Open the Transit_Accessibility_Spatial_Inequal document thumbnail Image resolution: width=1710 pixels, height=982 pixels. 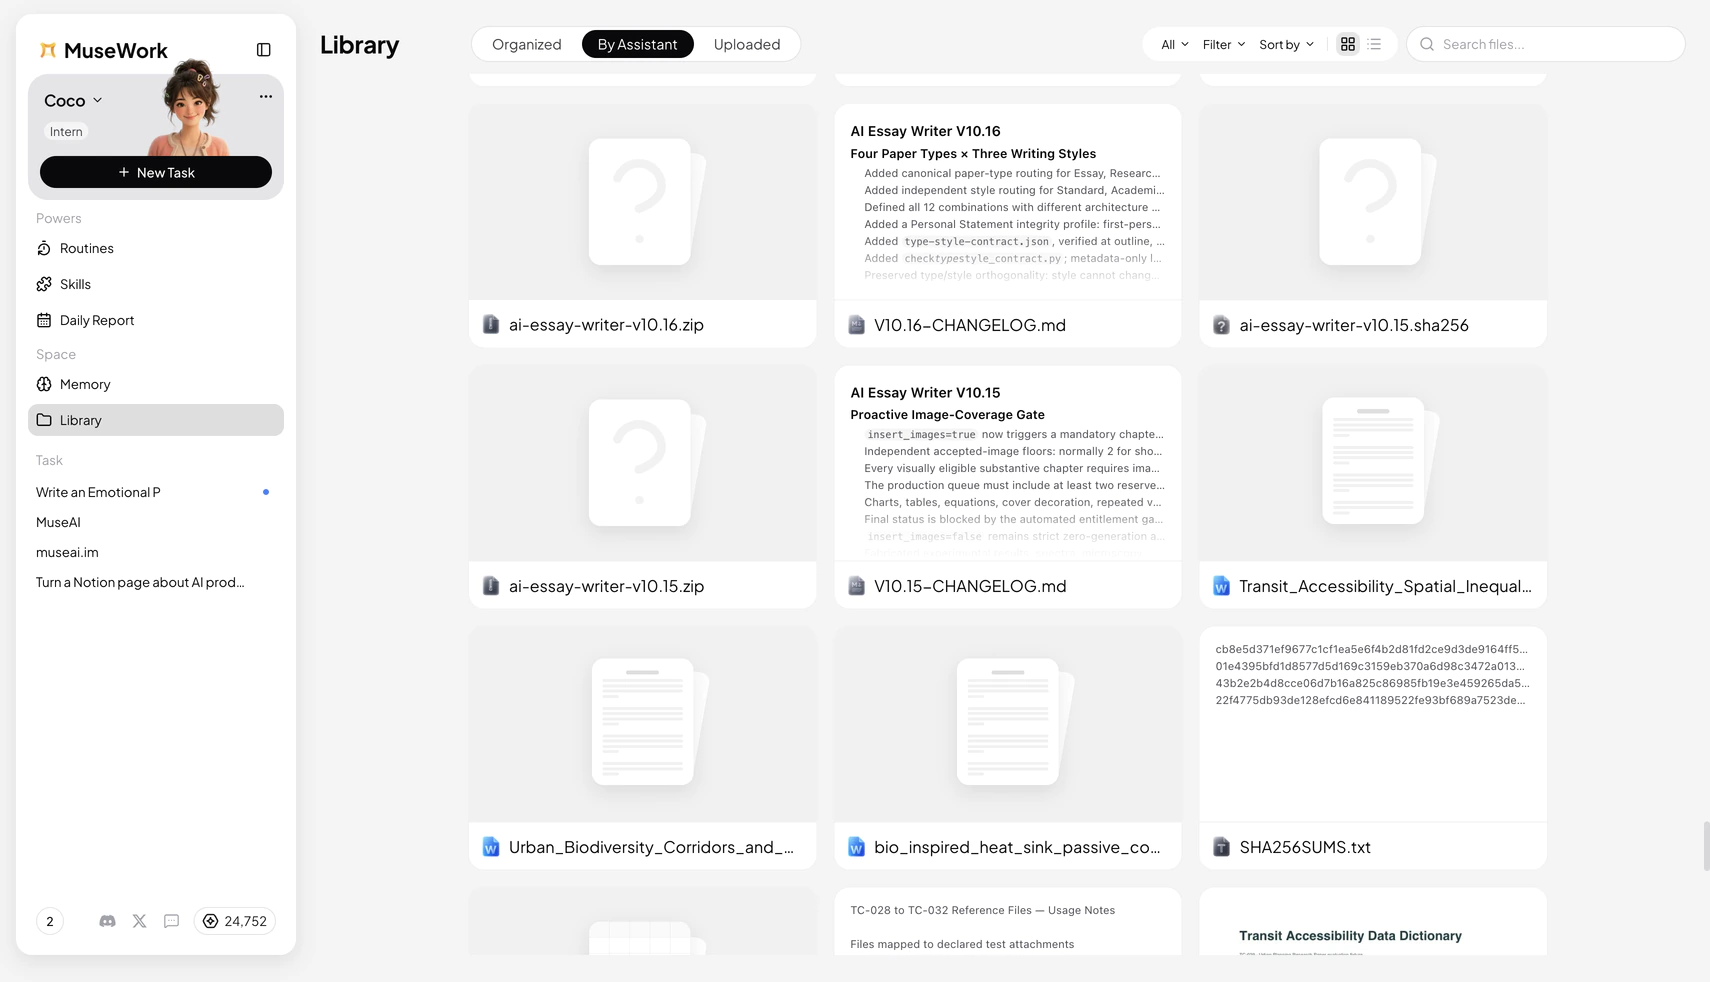(x=1373, y=463)
